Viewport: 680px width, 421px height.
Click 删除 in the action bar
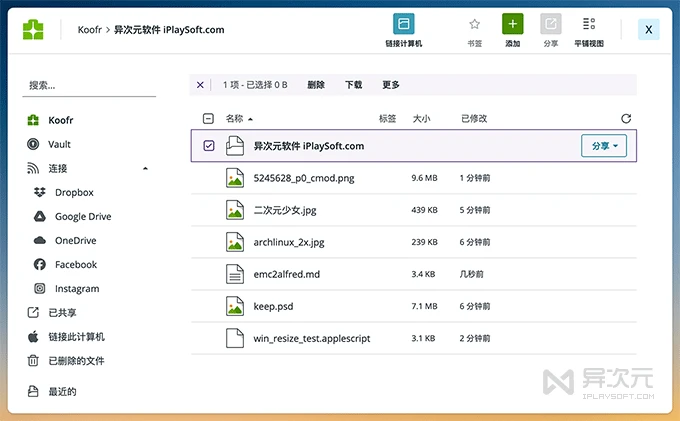tap(316, 85)
